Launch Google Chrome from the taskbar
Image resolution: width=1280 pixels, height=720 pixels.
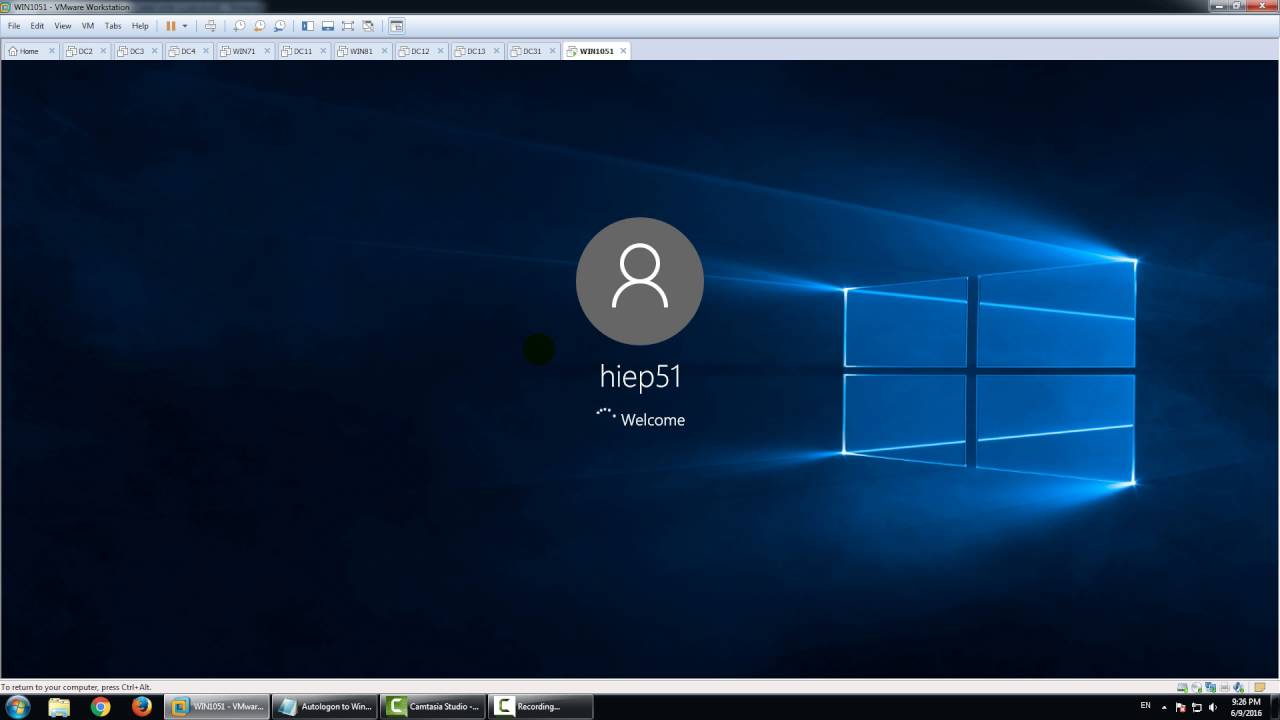coord(100,706)
